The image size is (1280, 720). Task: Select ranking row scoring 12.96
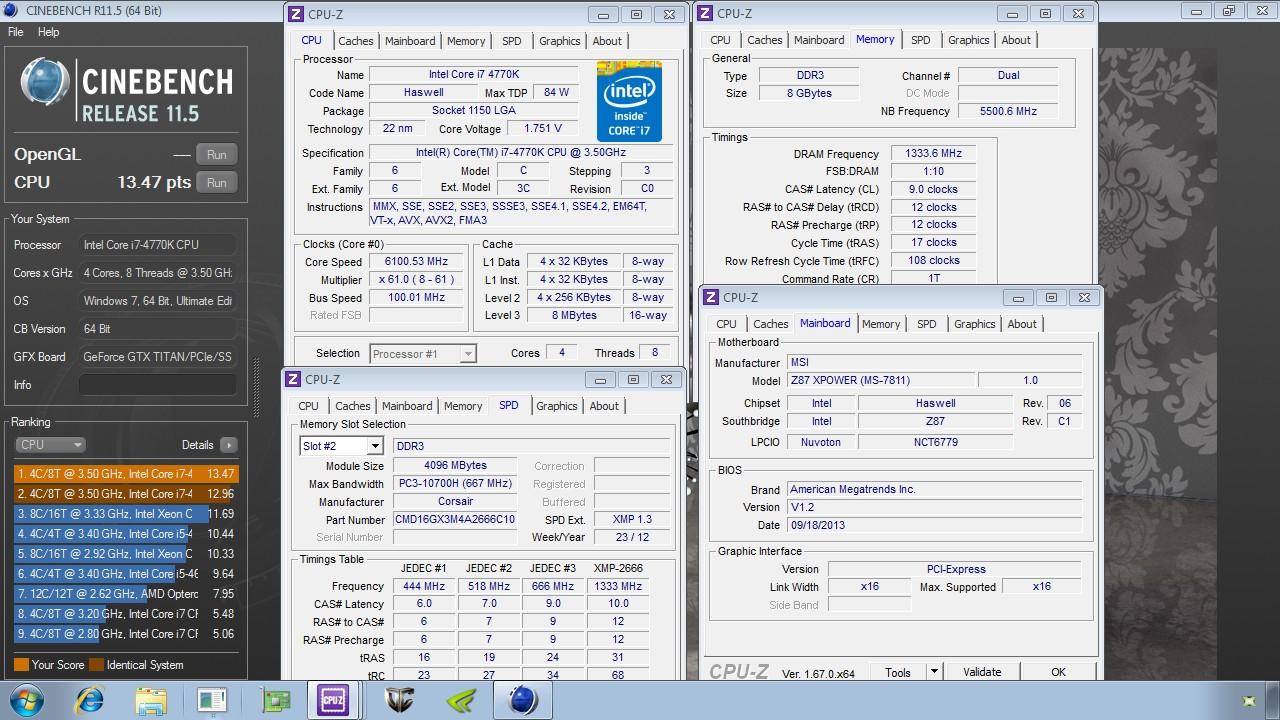[x=126, y=494]
